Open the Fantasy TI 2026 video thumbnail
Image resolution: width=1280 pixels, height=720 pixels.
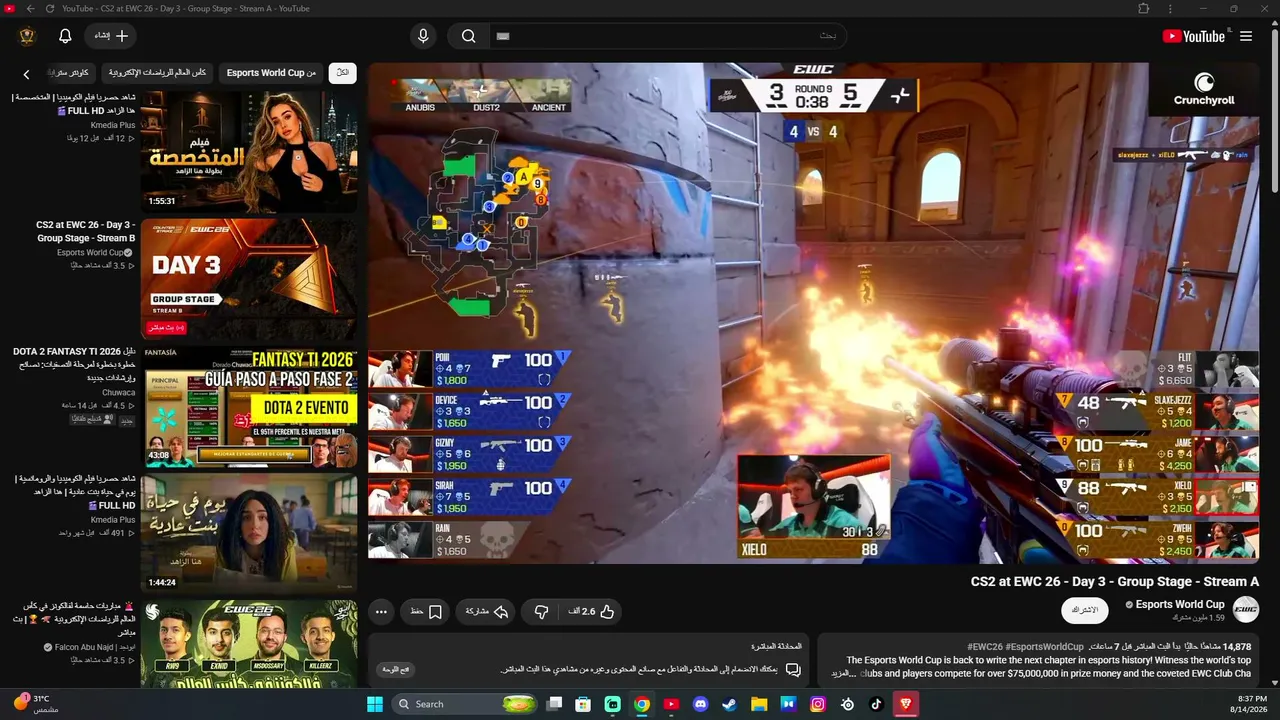coord(249,407)
